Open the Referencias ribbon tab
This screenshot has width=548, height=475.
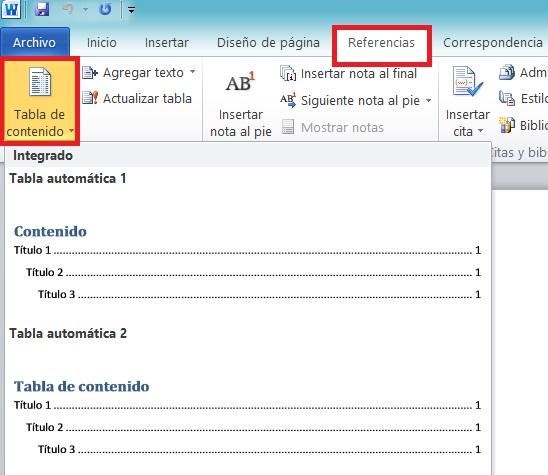[x=381, y=43]
